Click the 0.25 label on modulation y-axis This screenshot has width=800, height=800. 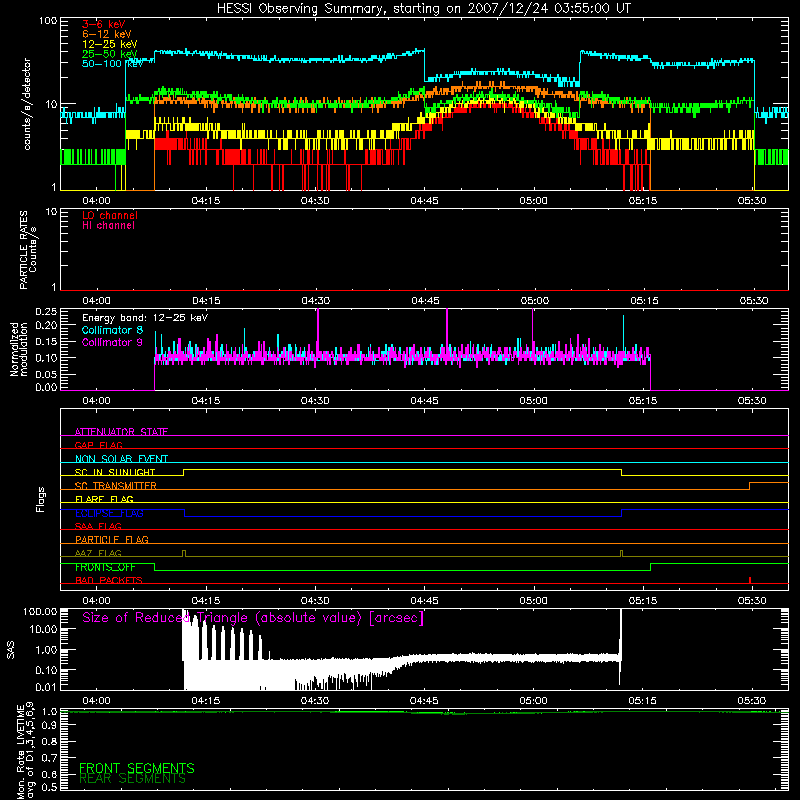pos(46,311)
